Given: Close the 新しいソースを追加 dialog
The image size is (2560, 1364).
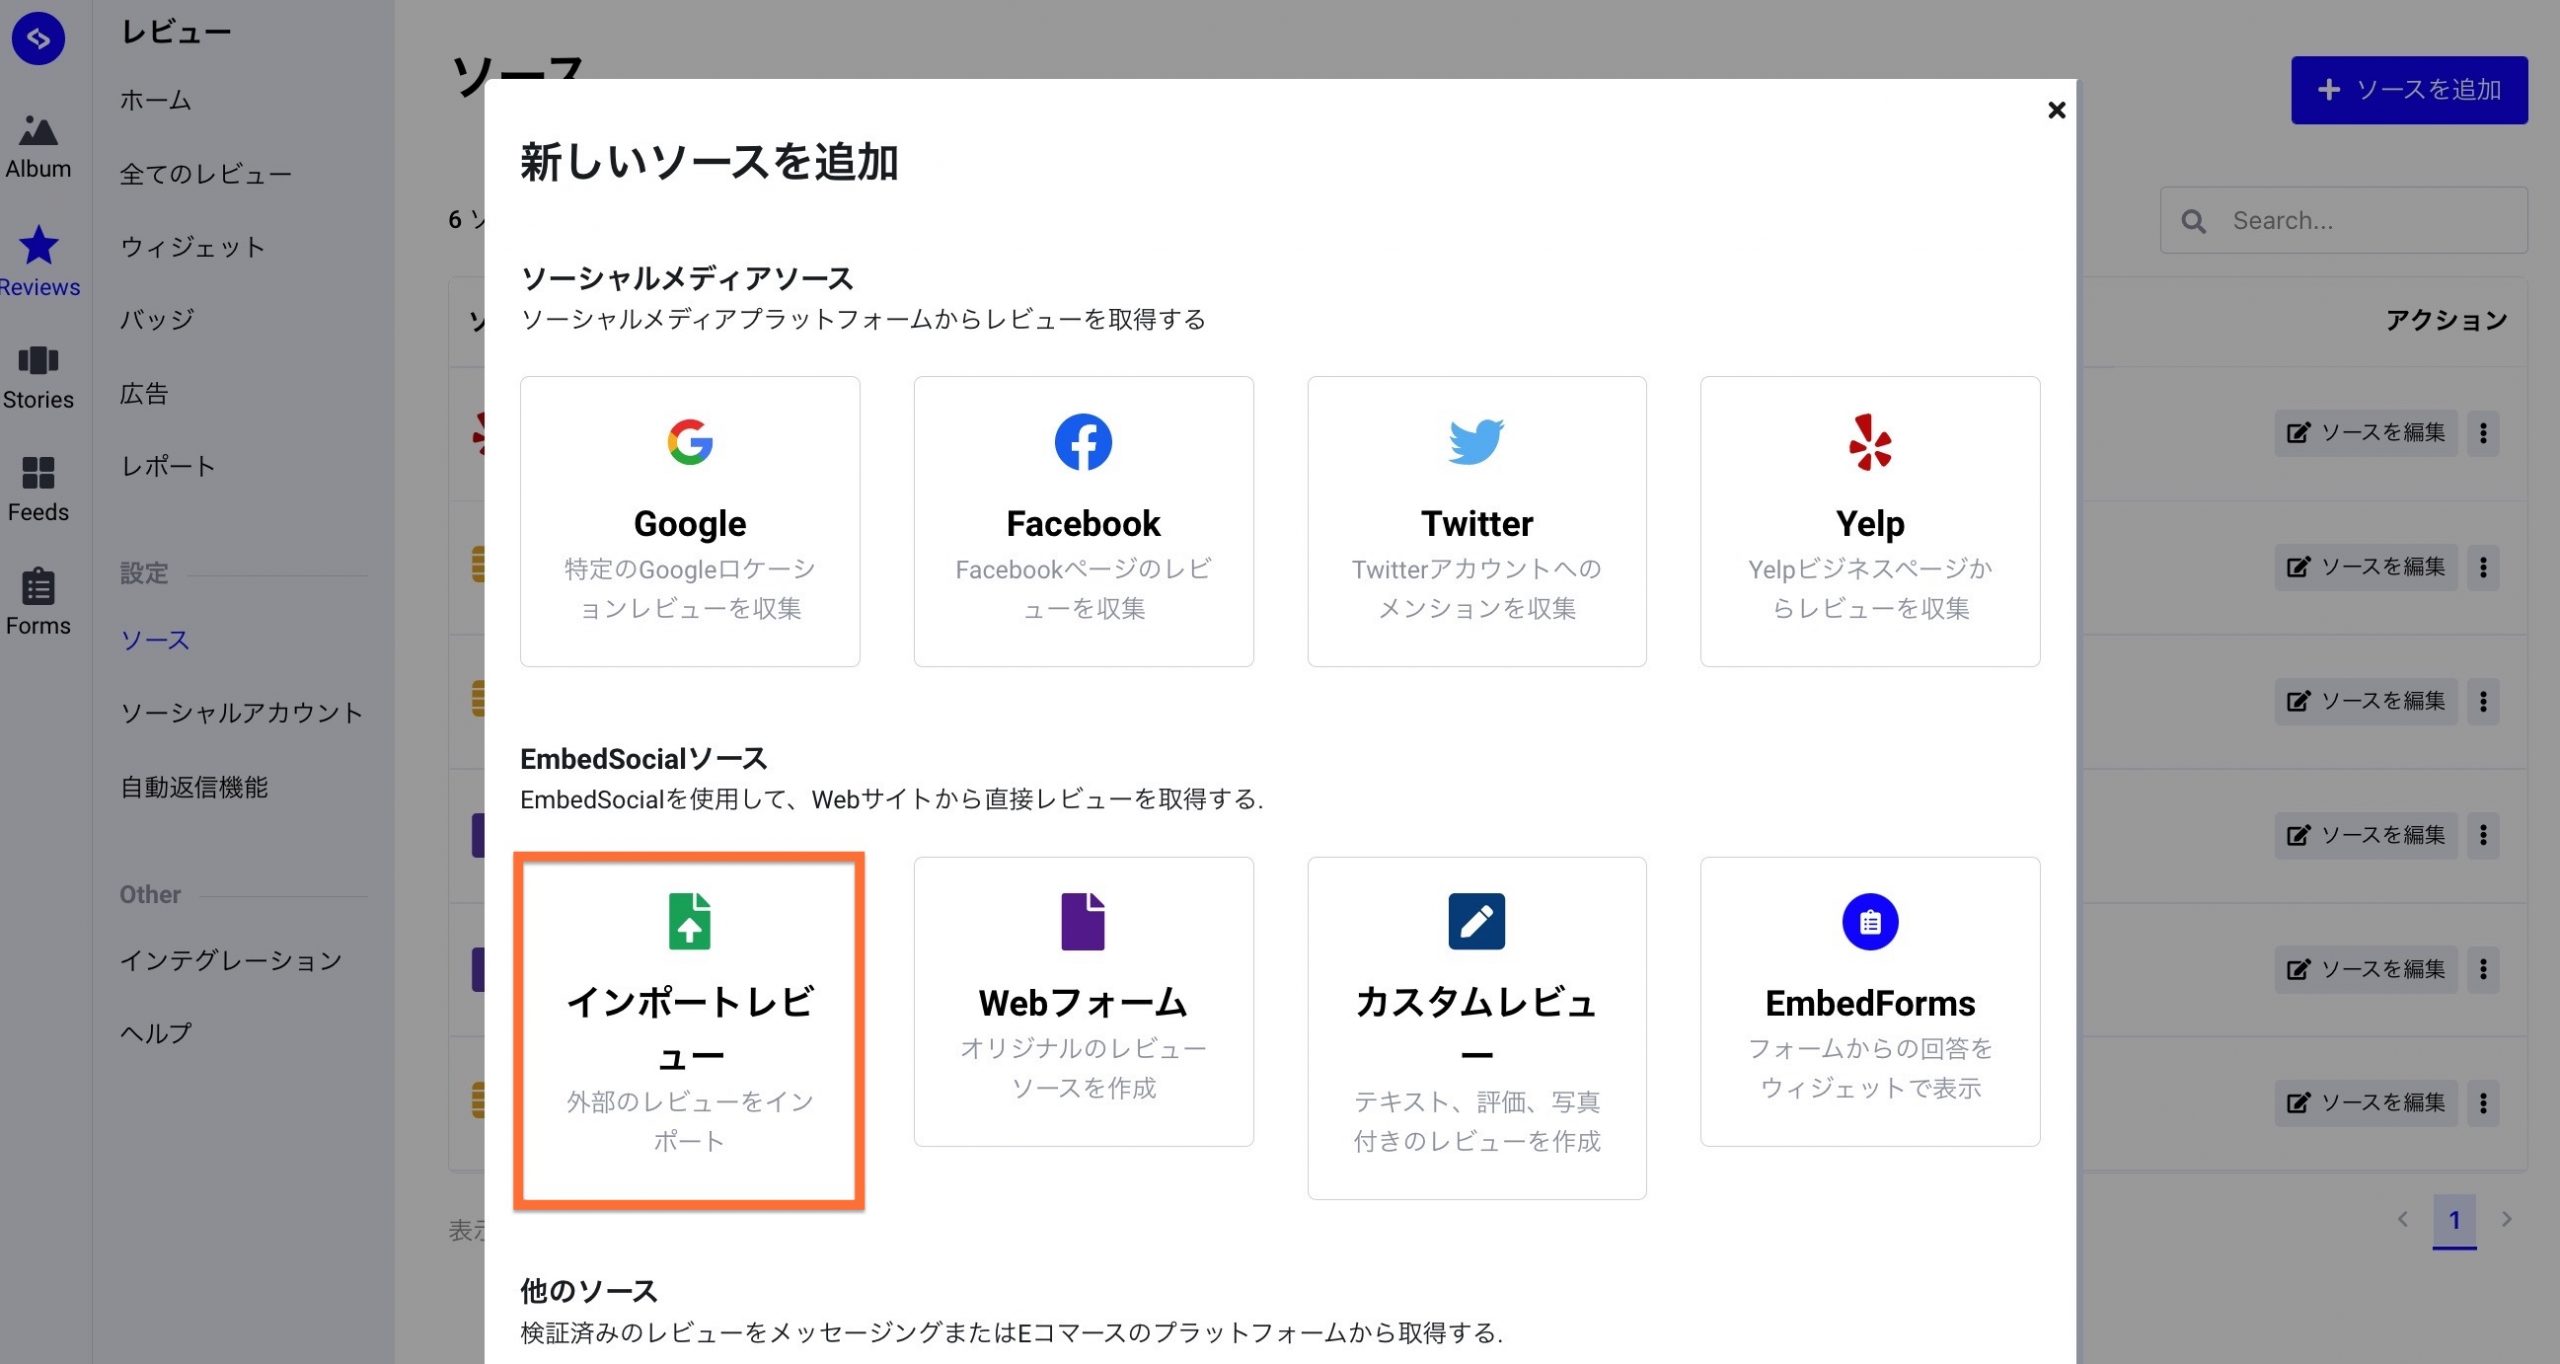Looking at the screenshot, I should (x=2056, y=110).
